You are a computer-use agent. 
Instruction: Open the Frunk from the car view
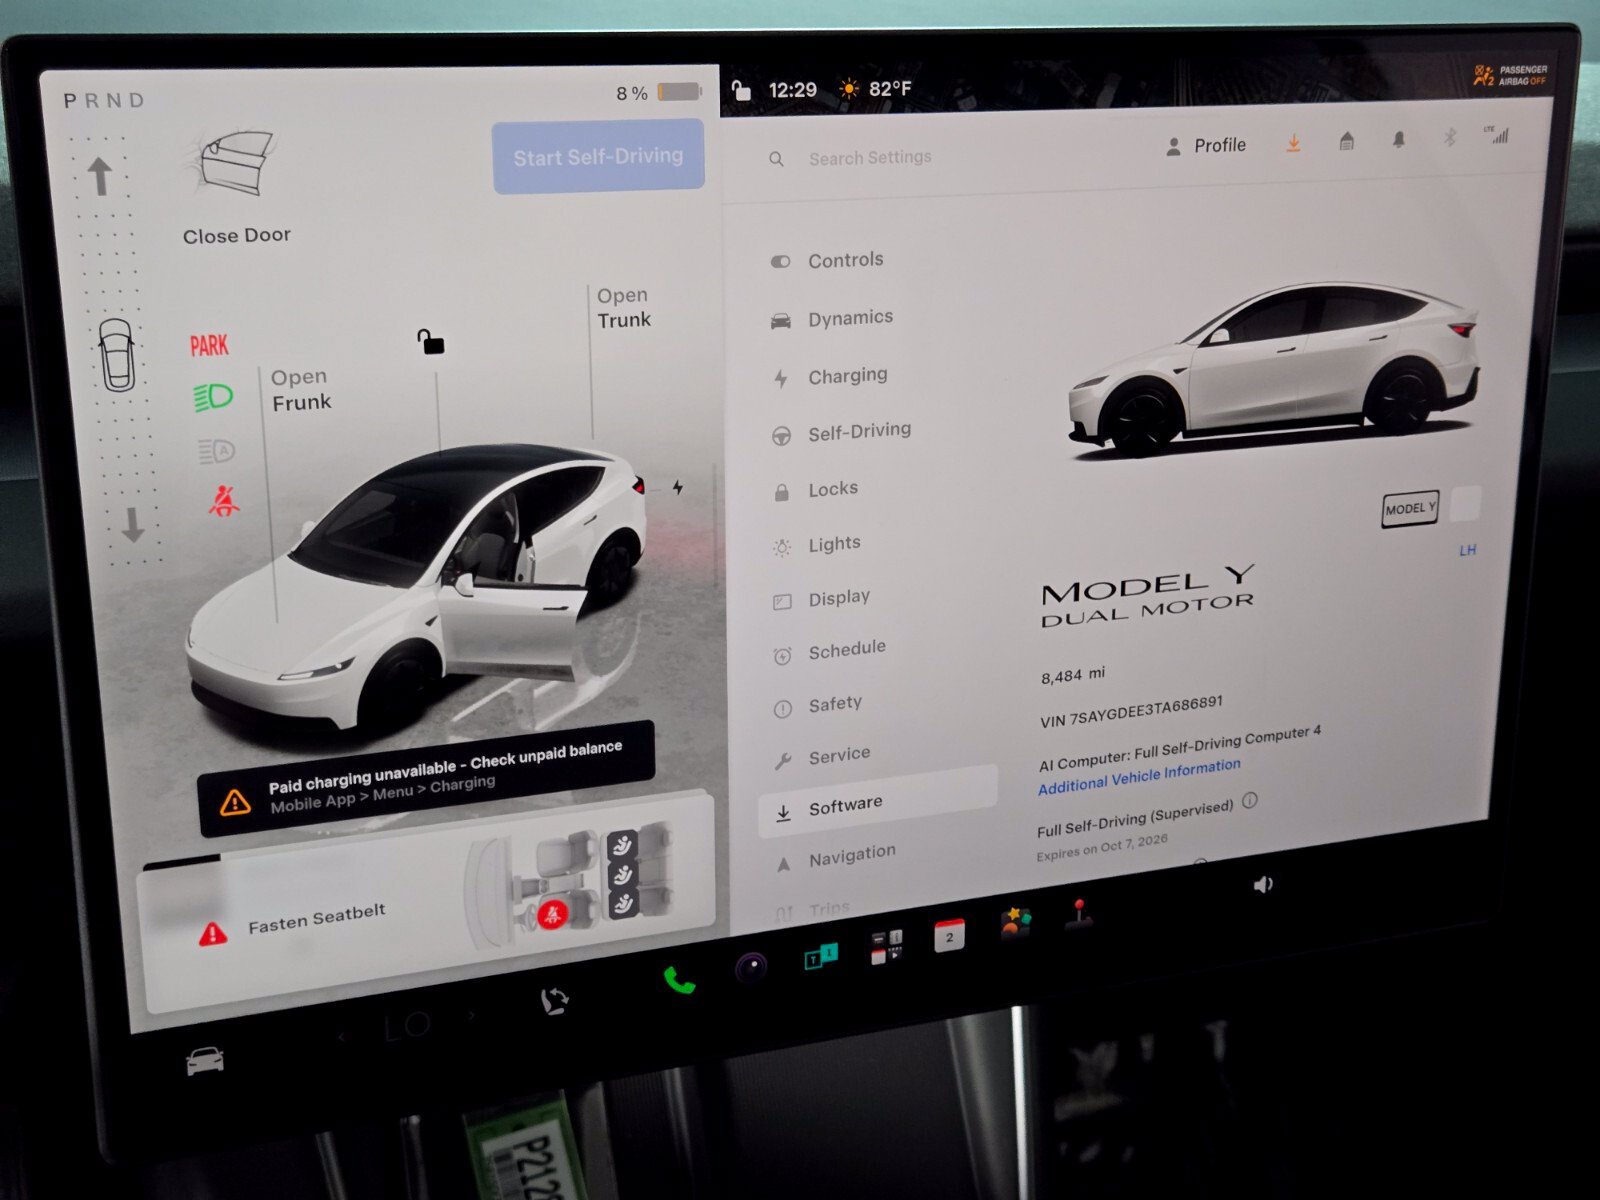pyautogui.click(x=300, y=390)
